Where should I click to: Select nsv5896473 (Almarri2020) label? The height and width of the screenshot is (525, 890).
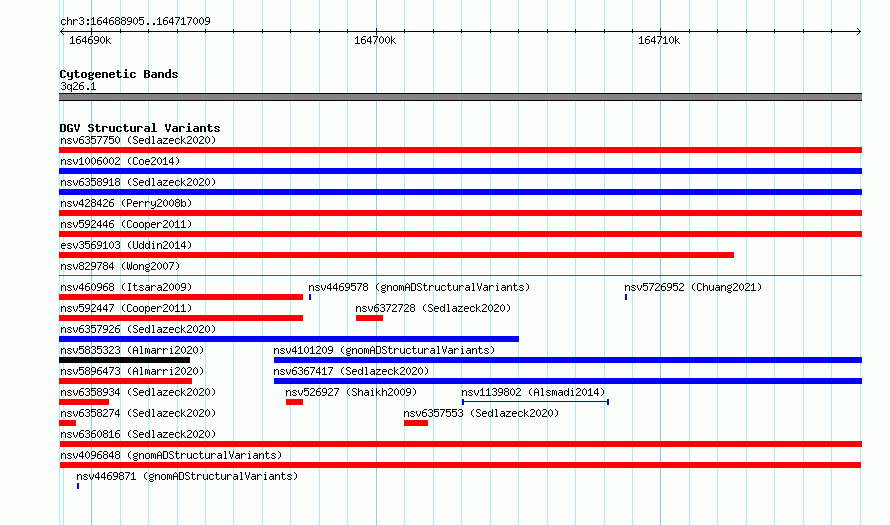[132, 371]
